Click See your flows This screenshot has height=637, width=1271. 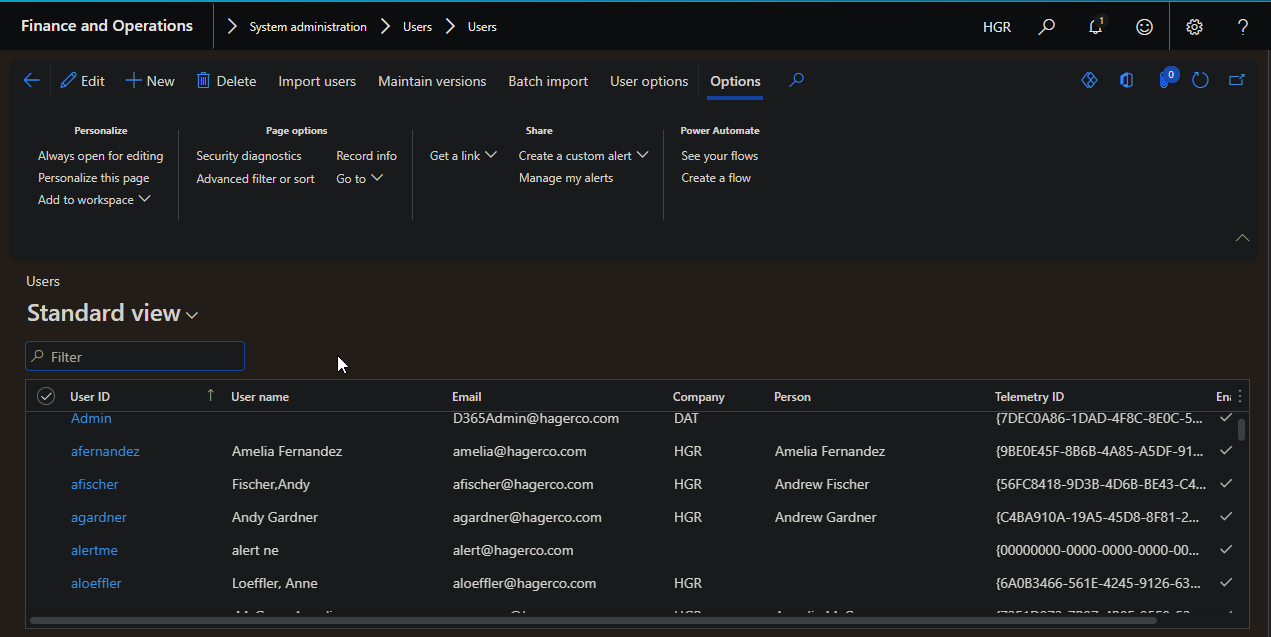pyautogui.click(x=720, y=156)
